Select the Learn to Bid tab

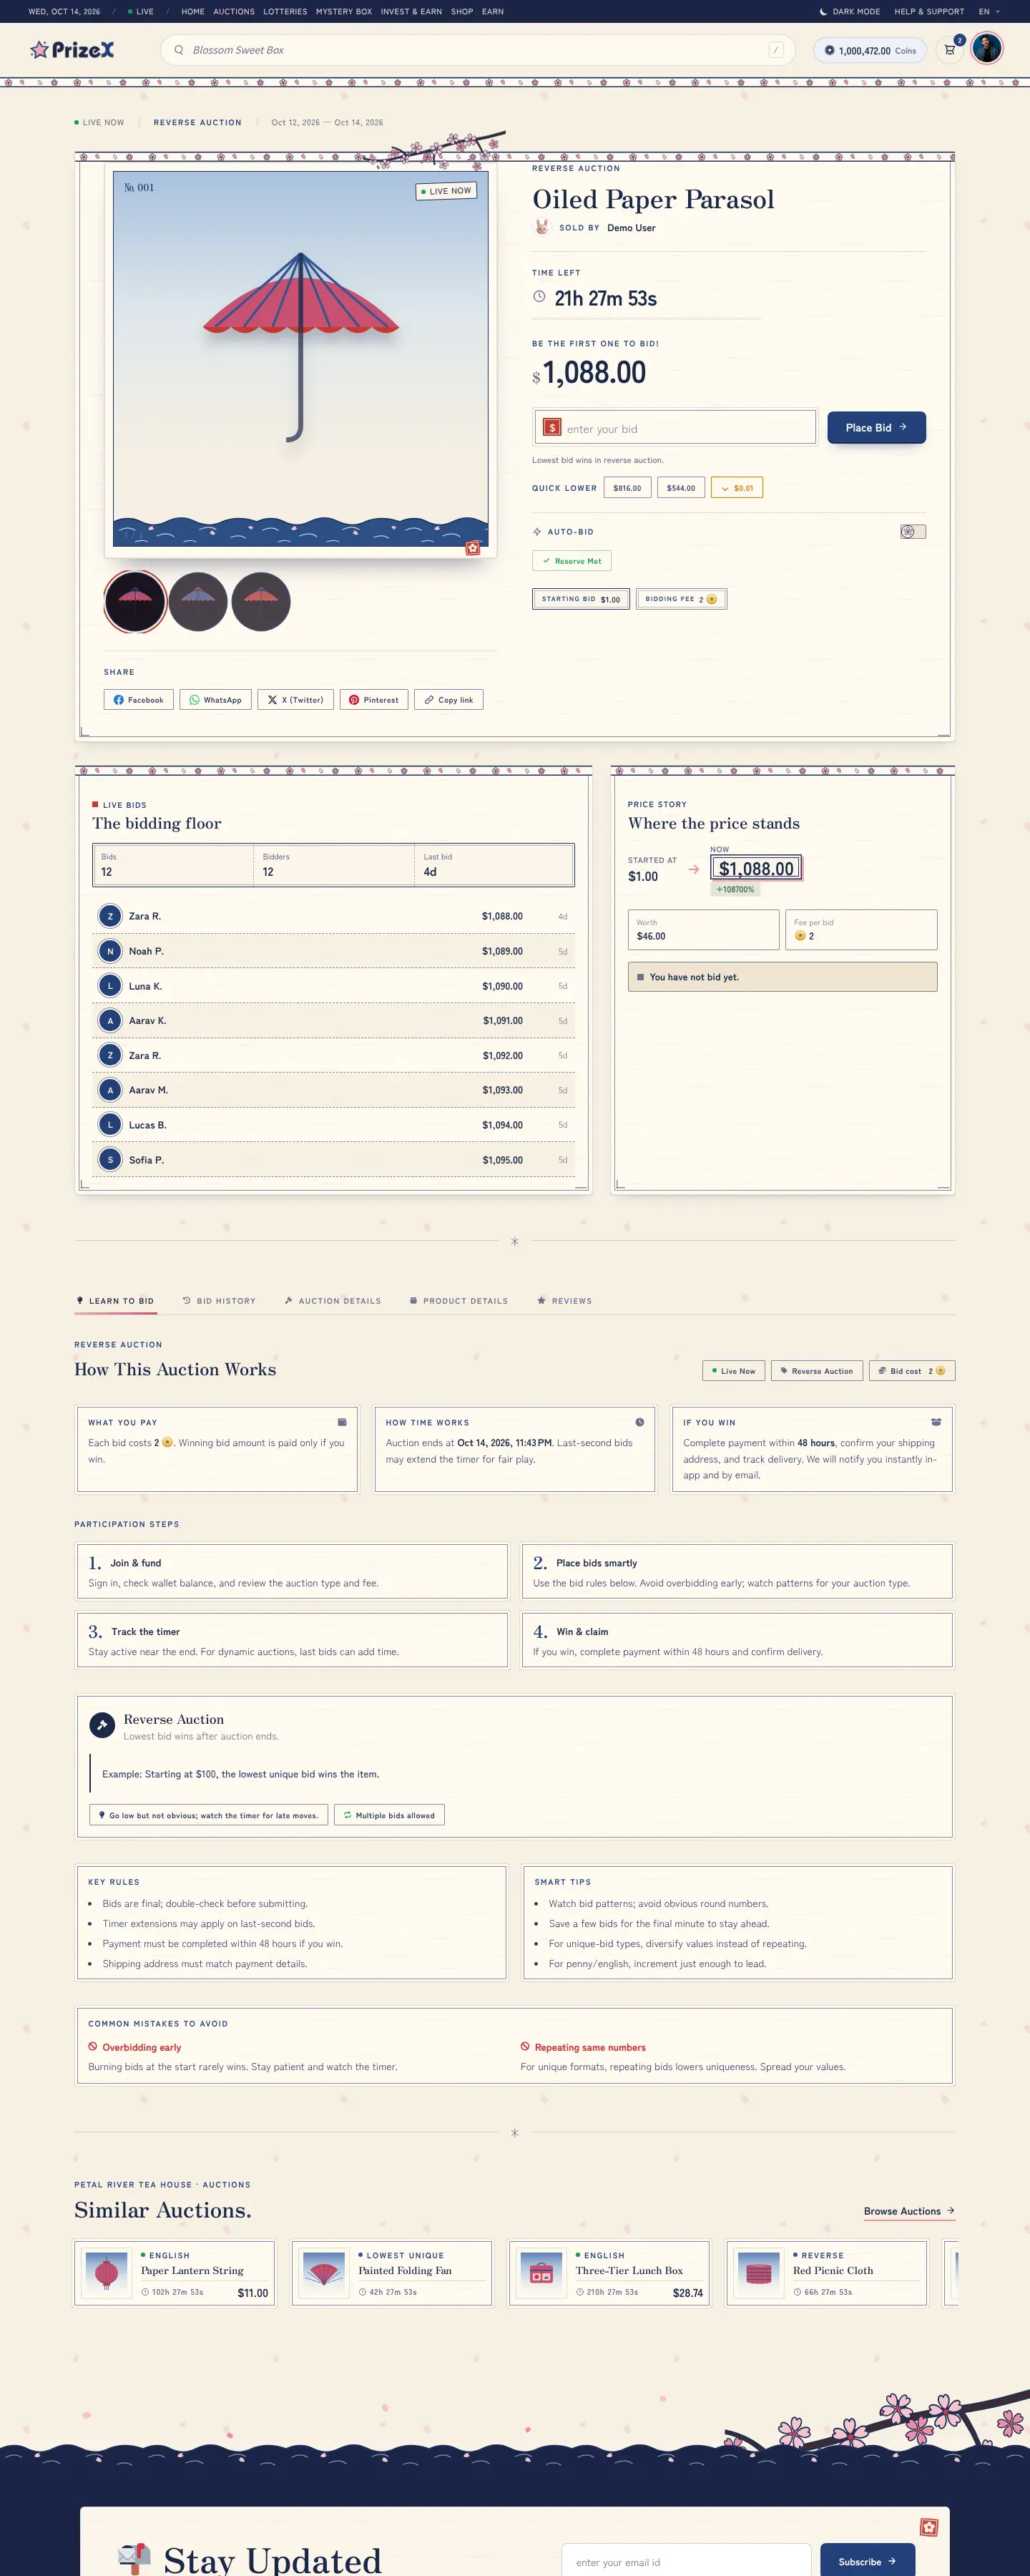[x=115, y=1301]
